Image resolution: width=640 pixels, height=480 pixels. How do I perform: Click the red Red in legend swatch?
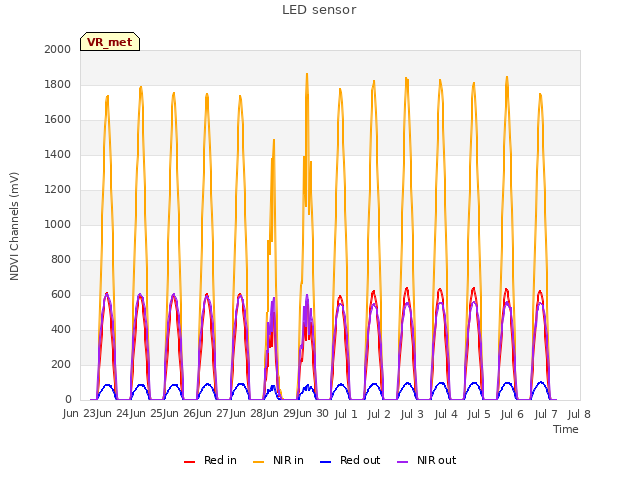point(189,462)
